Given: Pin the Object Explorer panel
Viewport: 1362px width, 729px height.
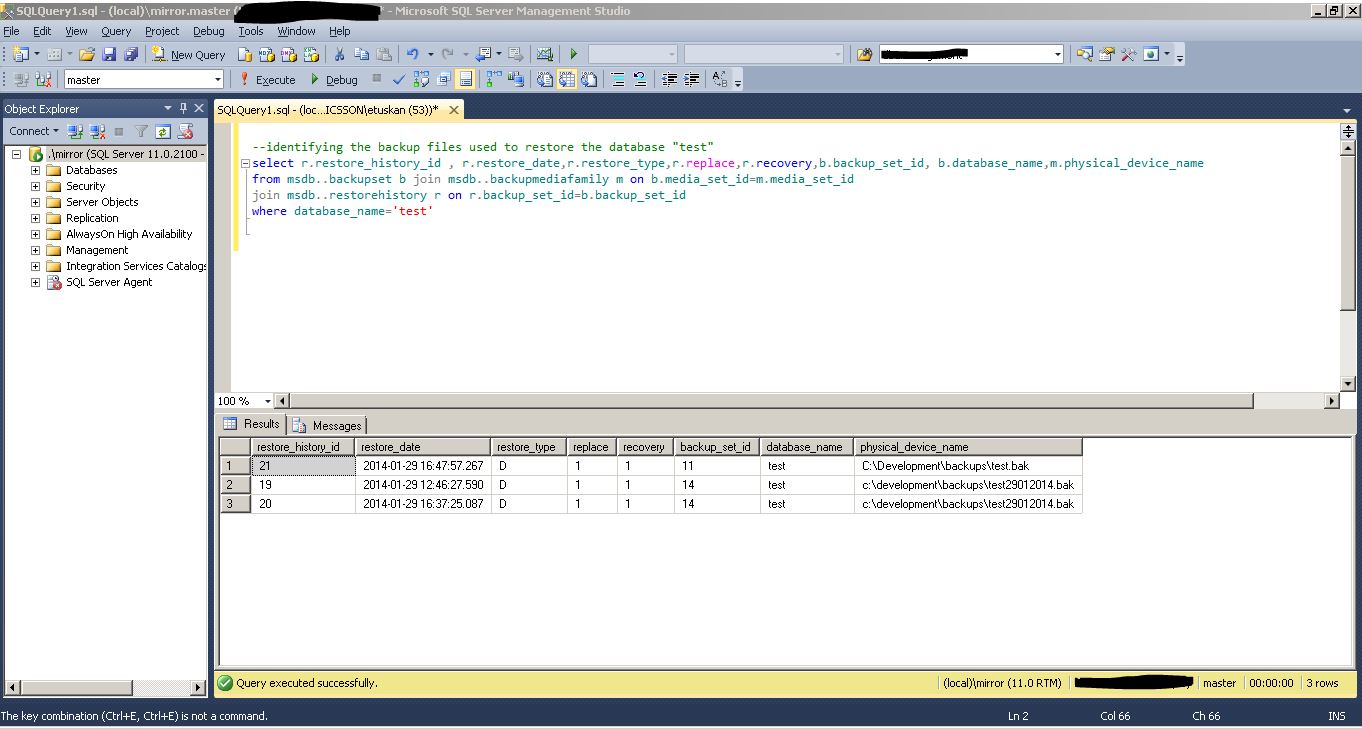Looking at the screenshot, I should point(183,108).
